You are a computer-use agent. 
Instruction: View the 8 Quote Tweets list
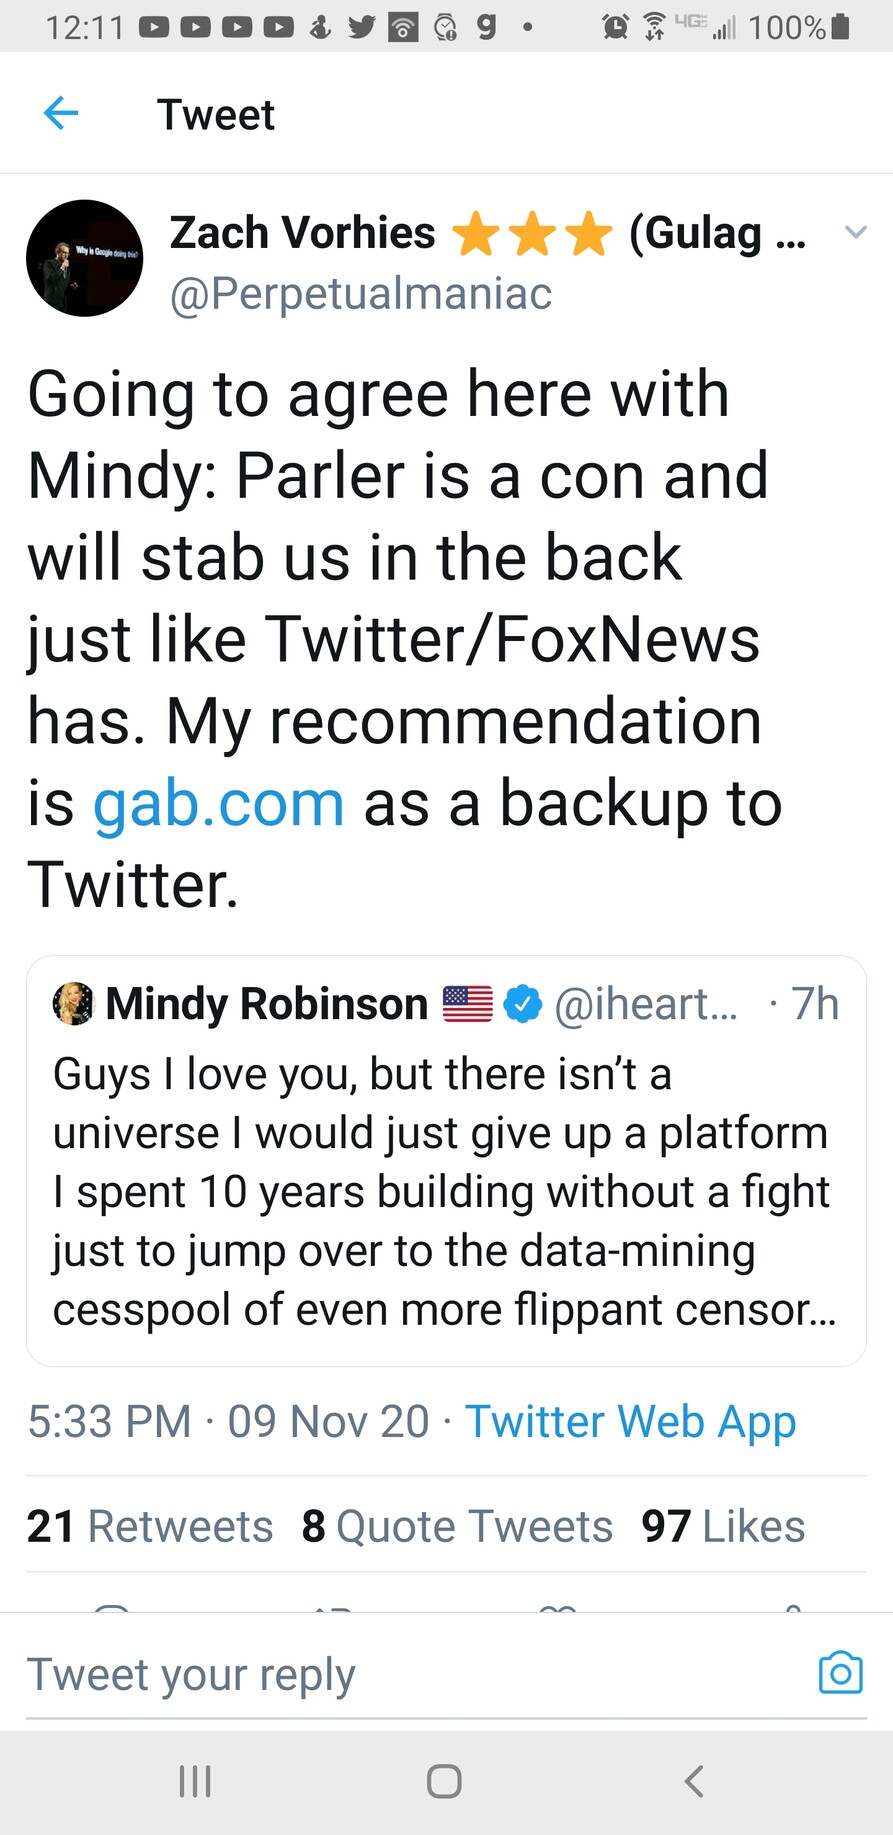coord(457,1526)
